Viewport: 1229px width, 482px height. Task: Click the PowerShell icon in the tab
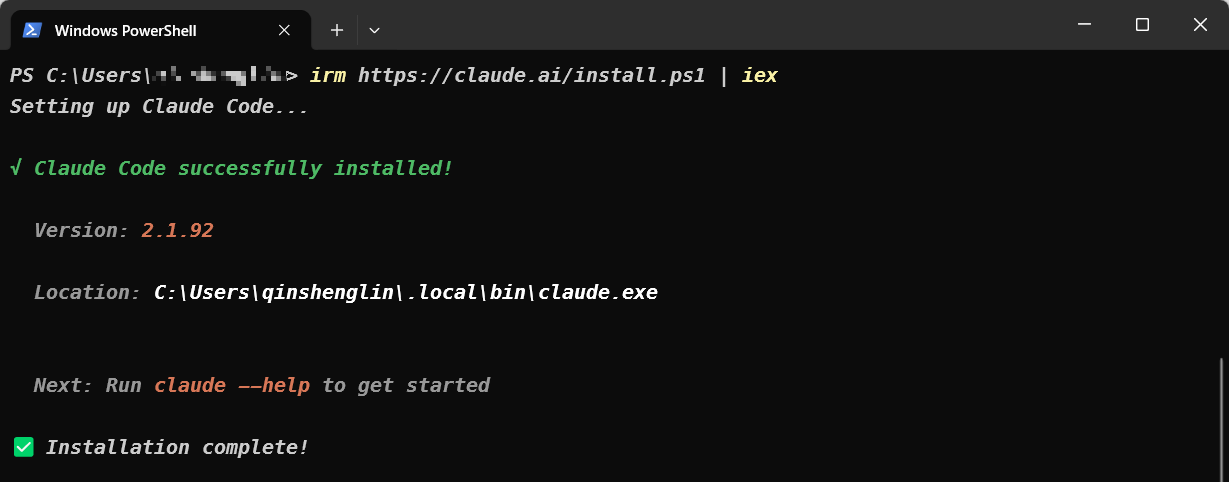[32, 30]
